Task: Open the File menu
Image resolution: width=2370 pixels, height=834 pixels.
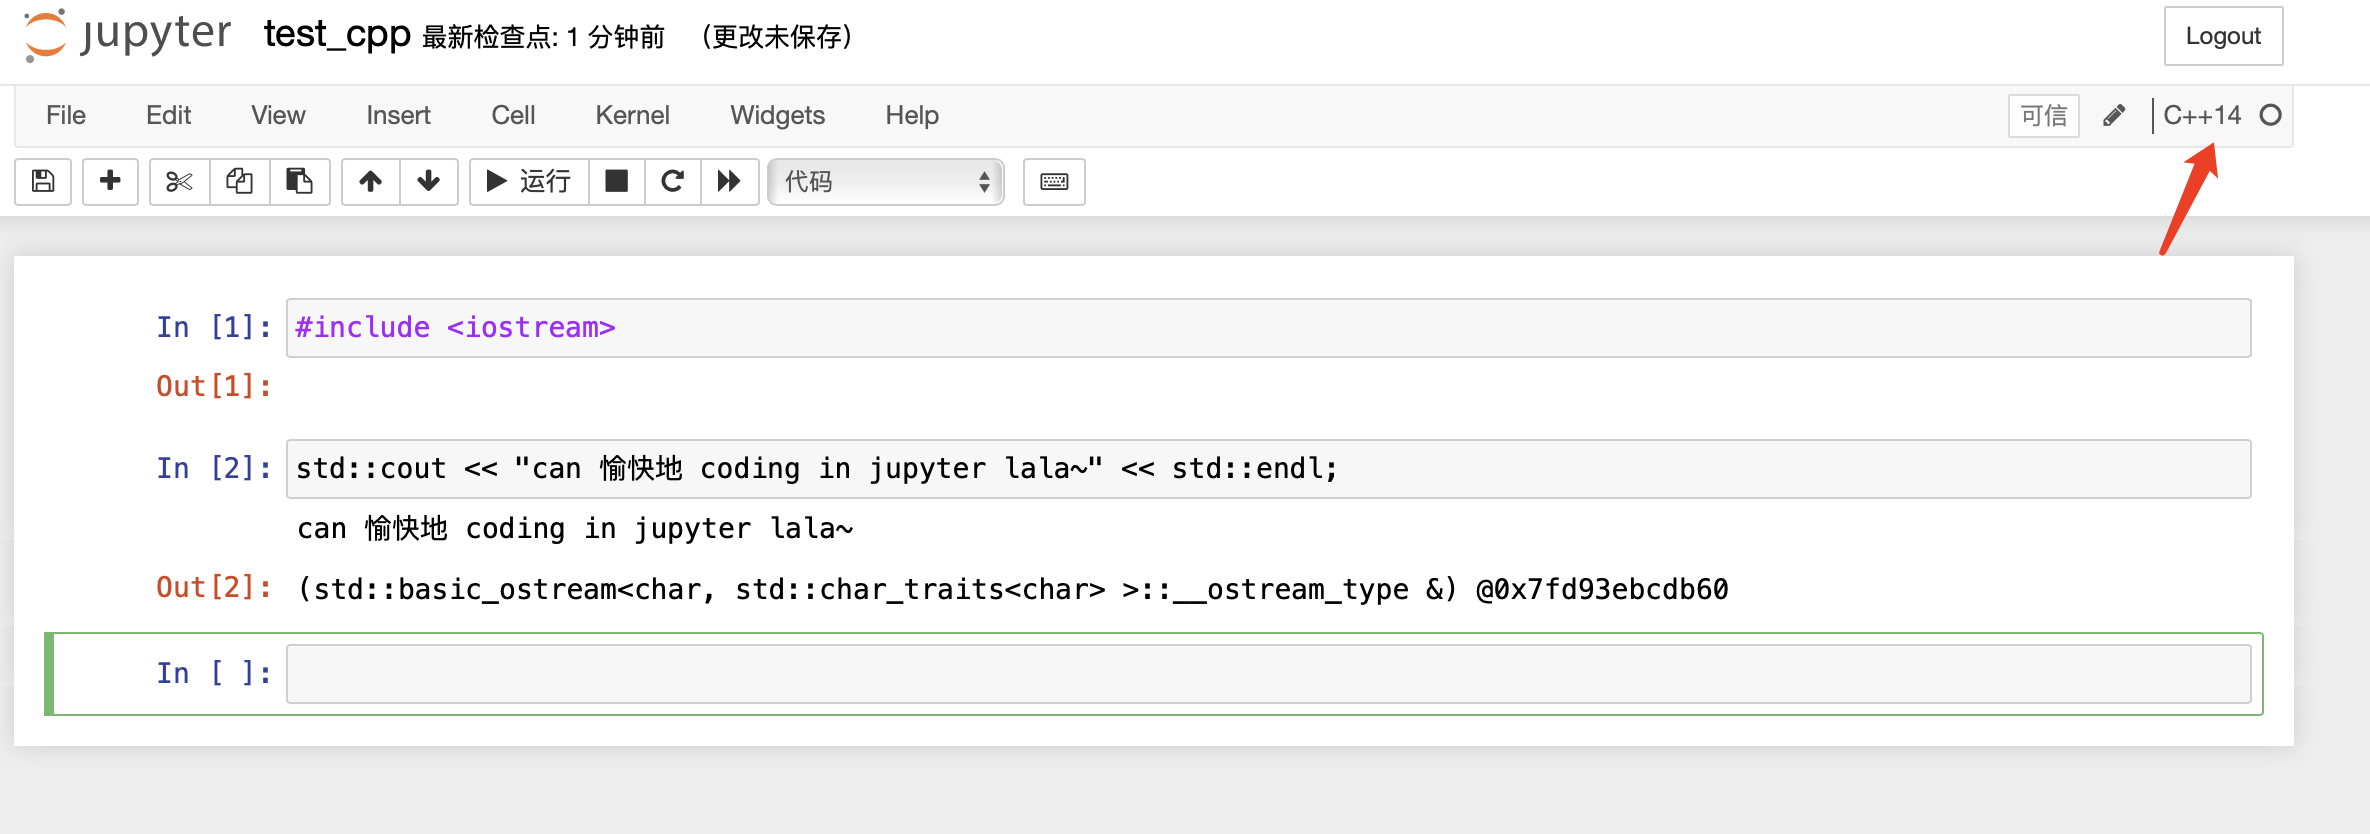Action: [66, 115]
